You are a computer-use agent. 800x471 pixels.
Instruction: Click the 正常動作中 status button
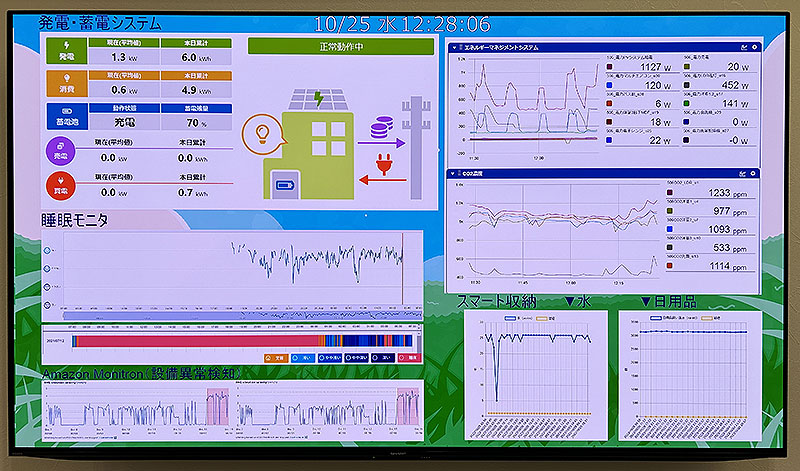tap(340, 46)
